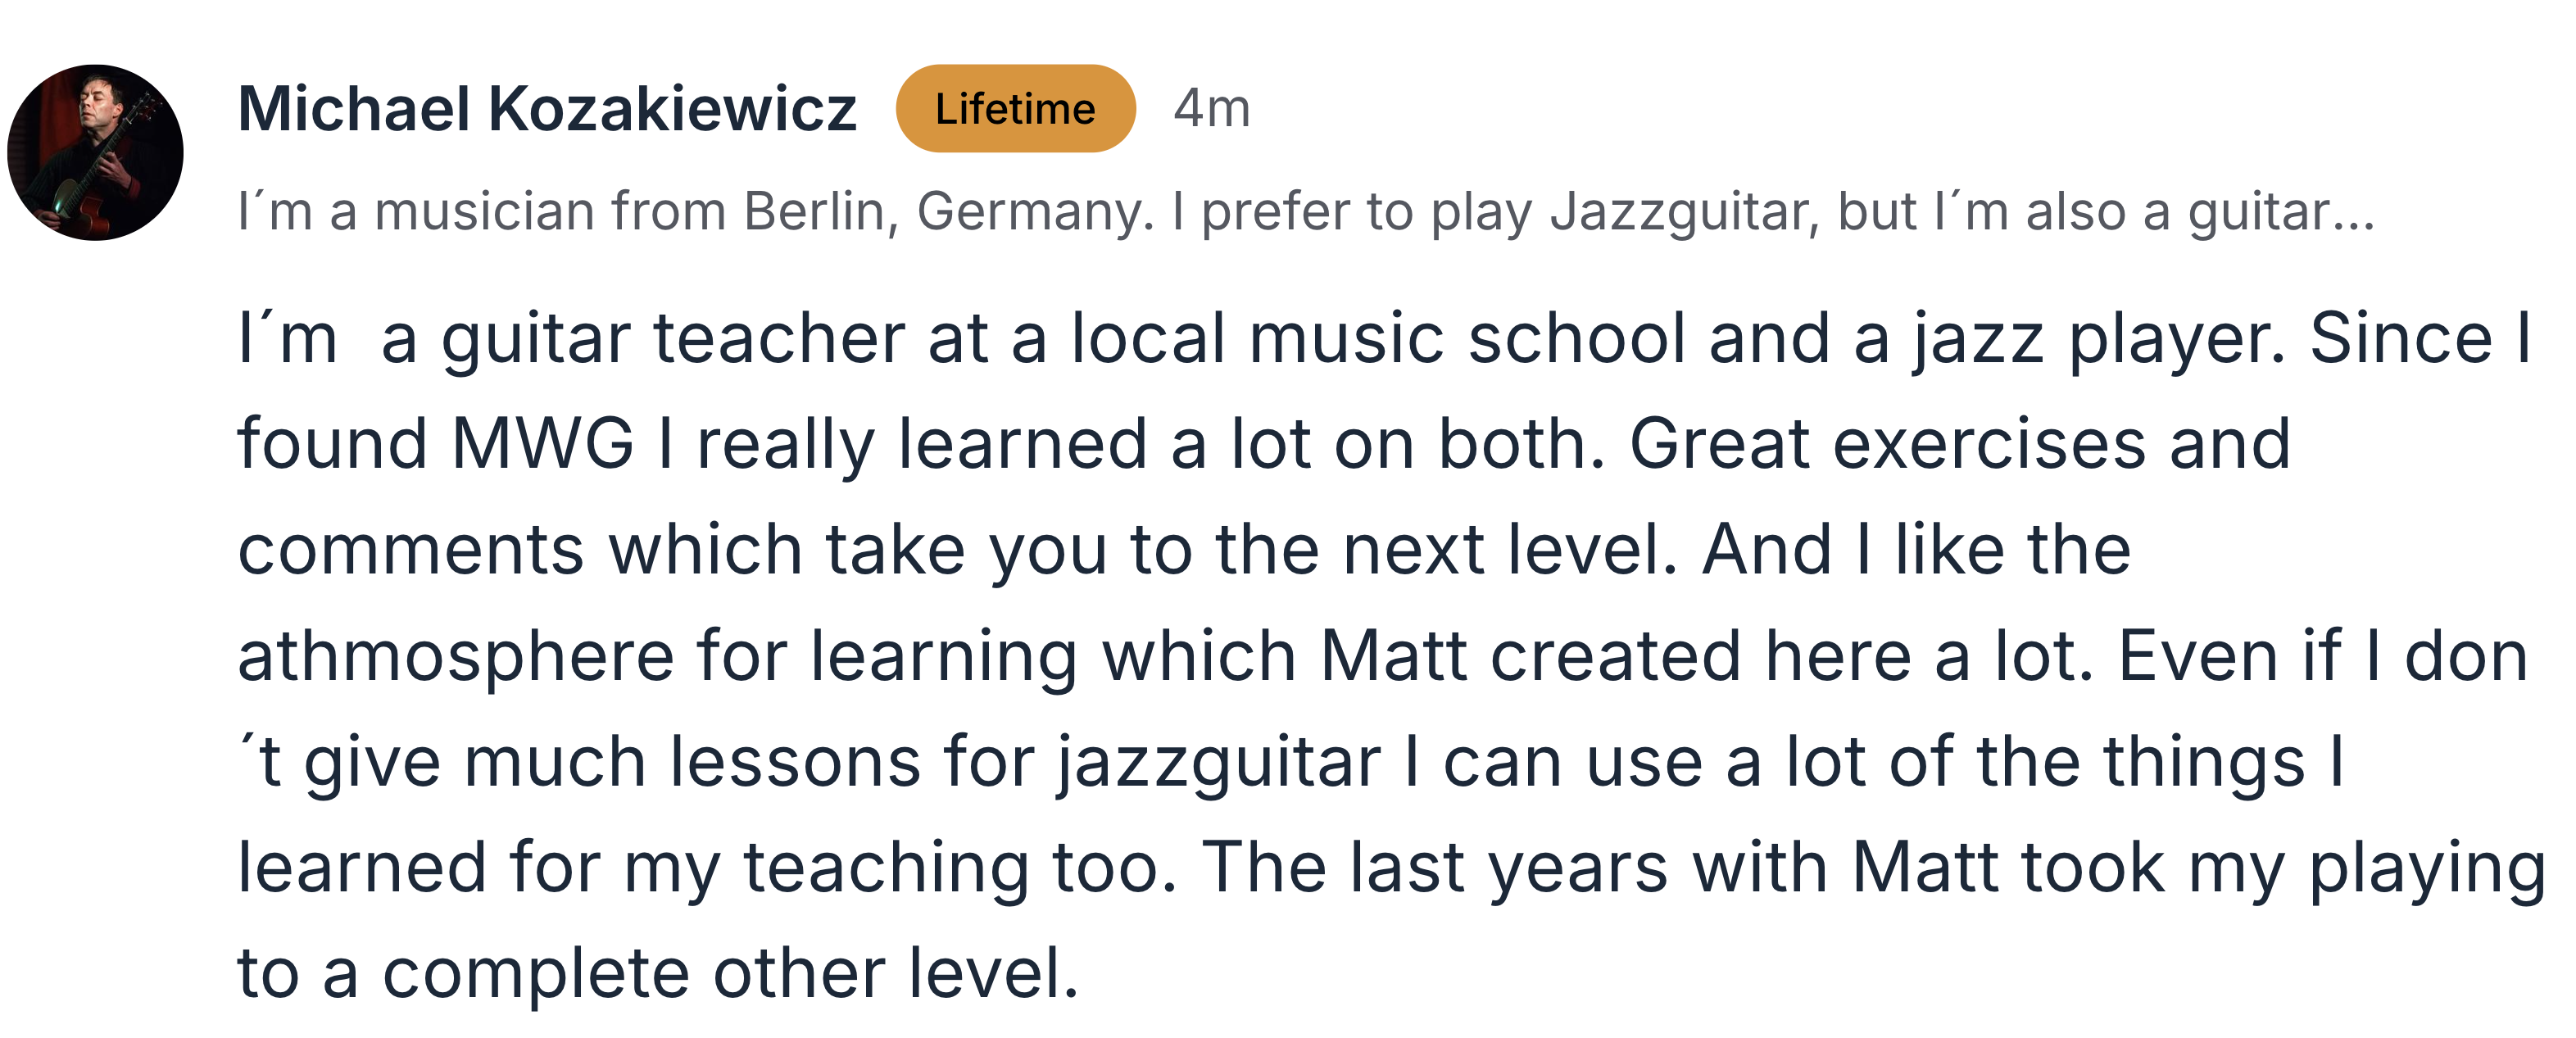Screen dimensions: 2576x1038
Task: Click the author name Michael Kozakiewicz
Action: pos(547,108)
